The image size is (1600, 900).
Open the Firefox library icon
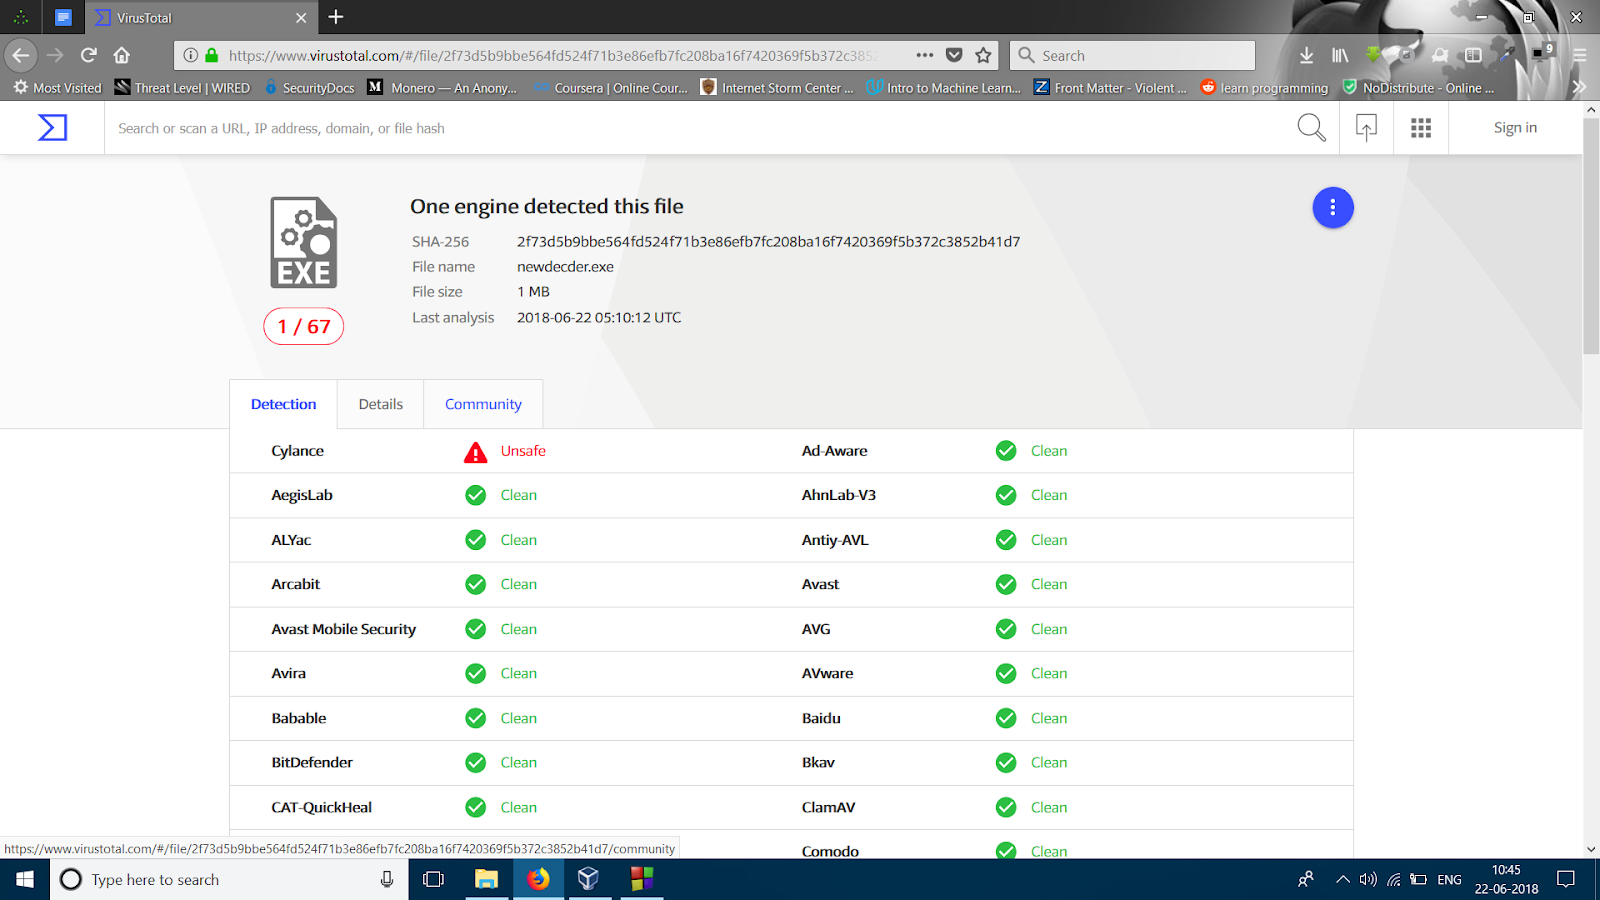click(1340, 55)
